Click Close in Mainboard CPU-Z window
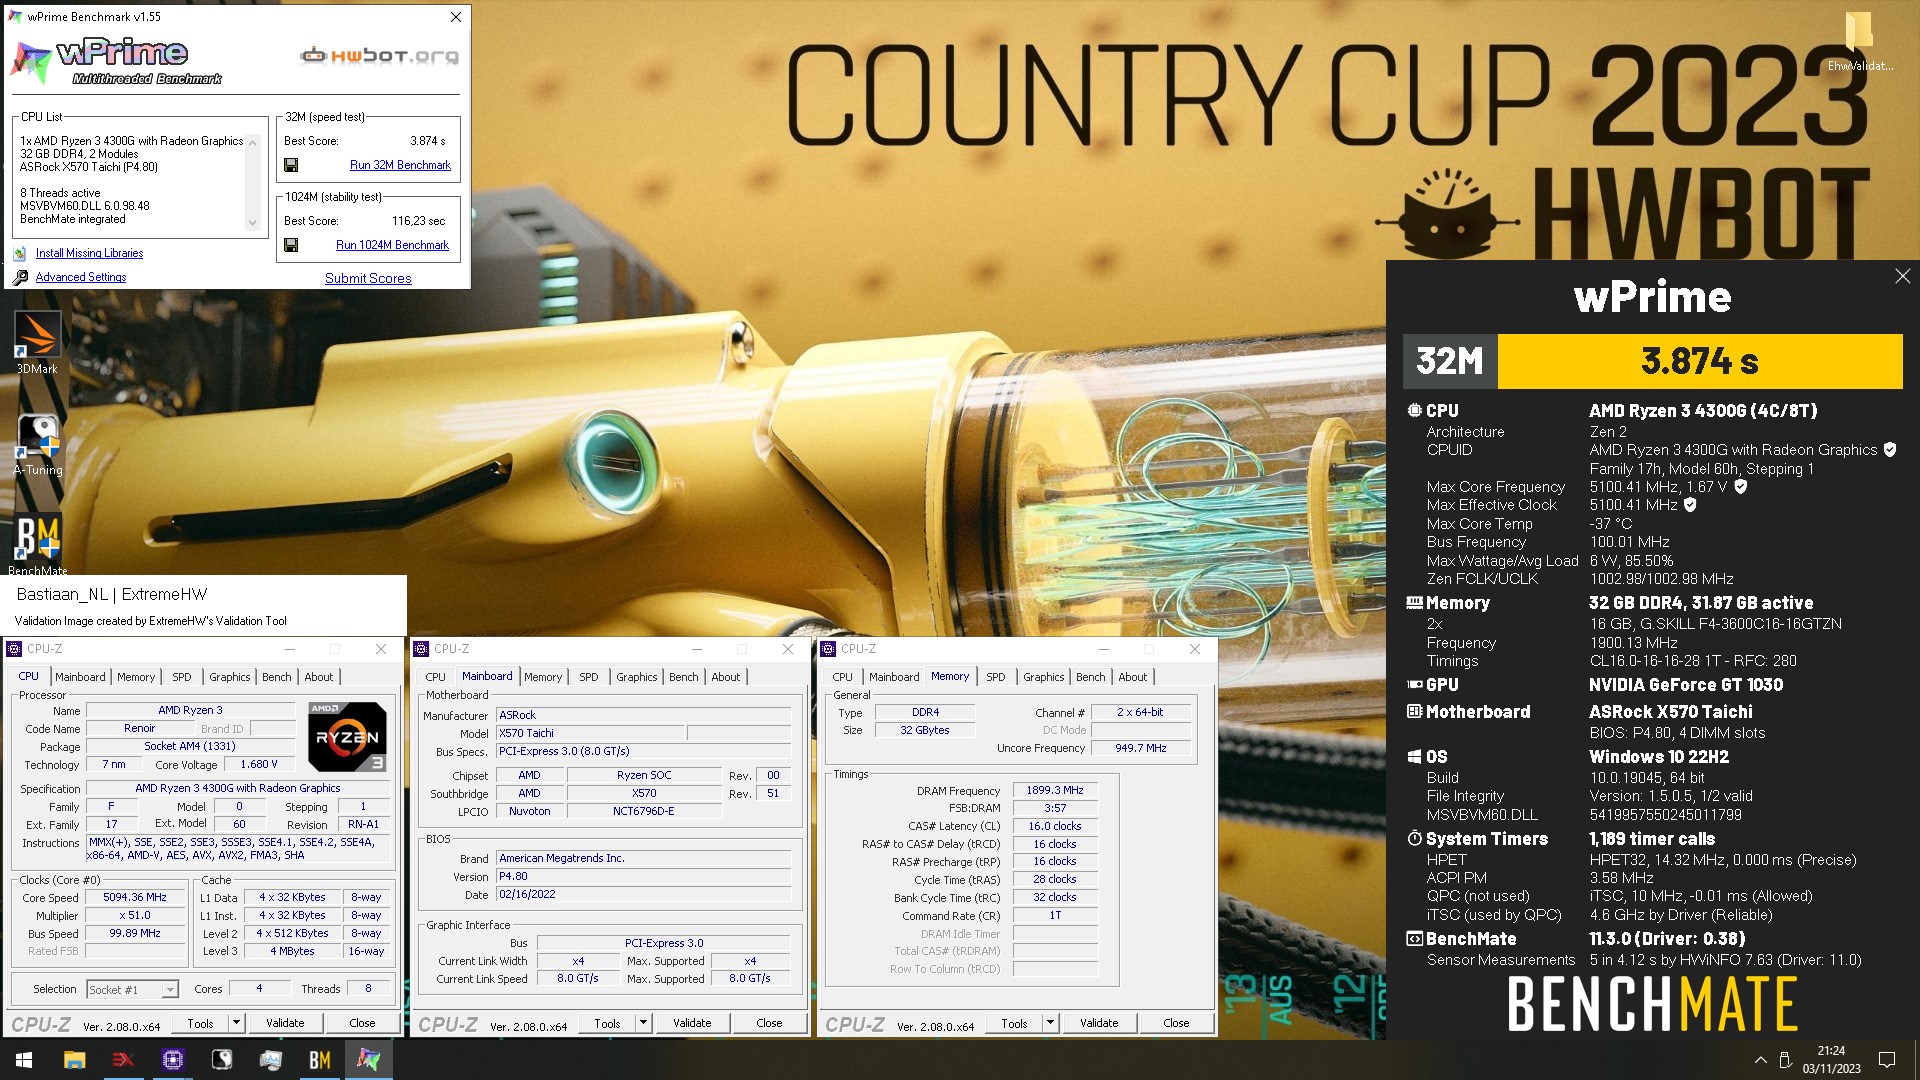The height and width of the screenshot is (1080, 1920). 769,1023
